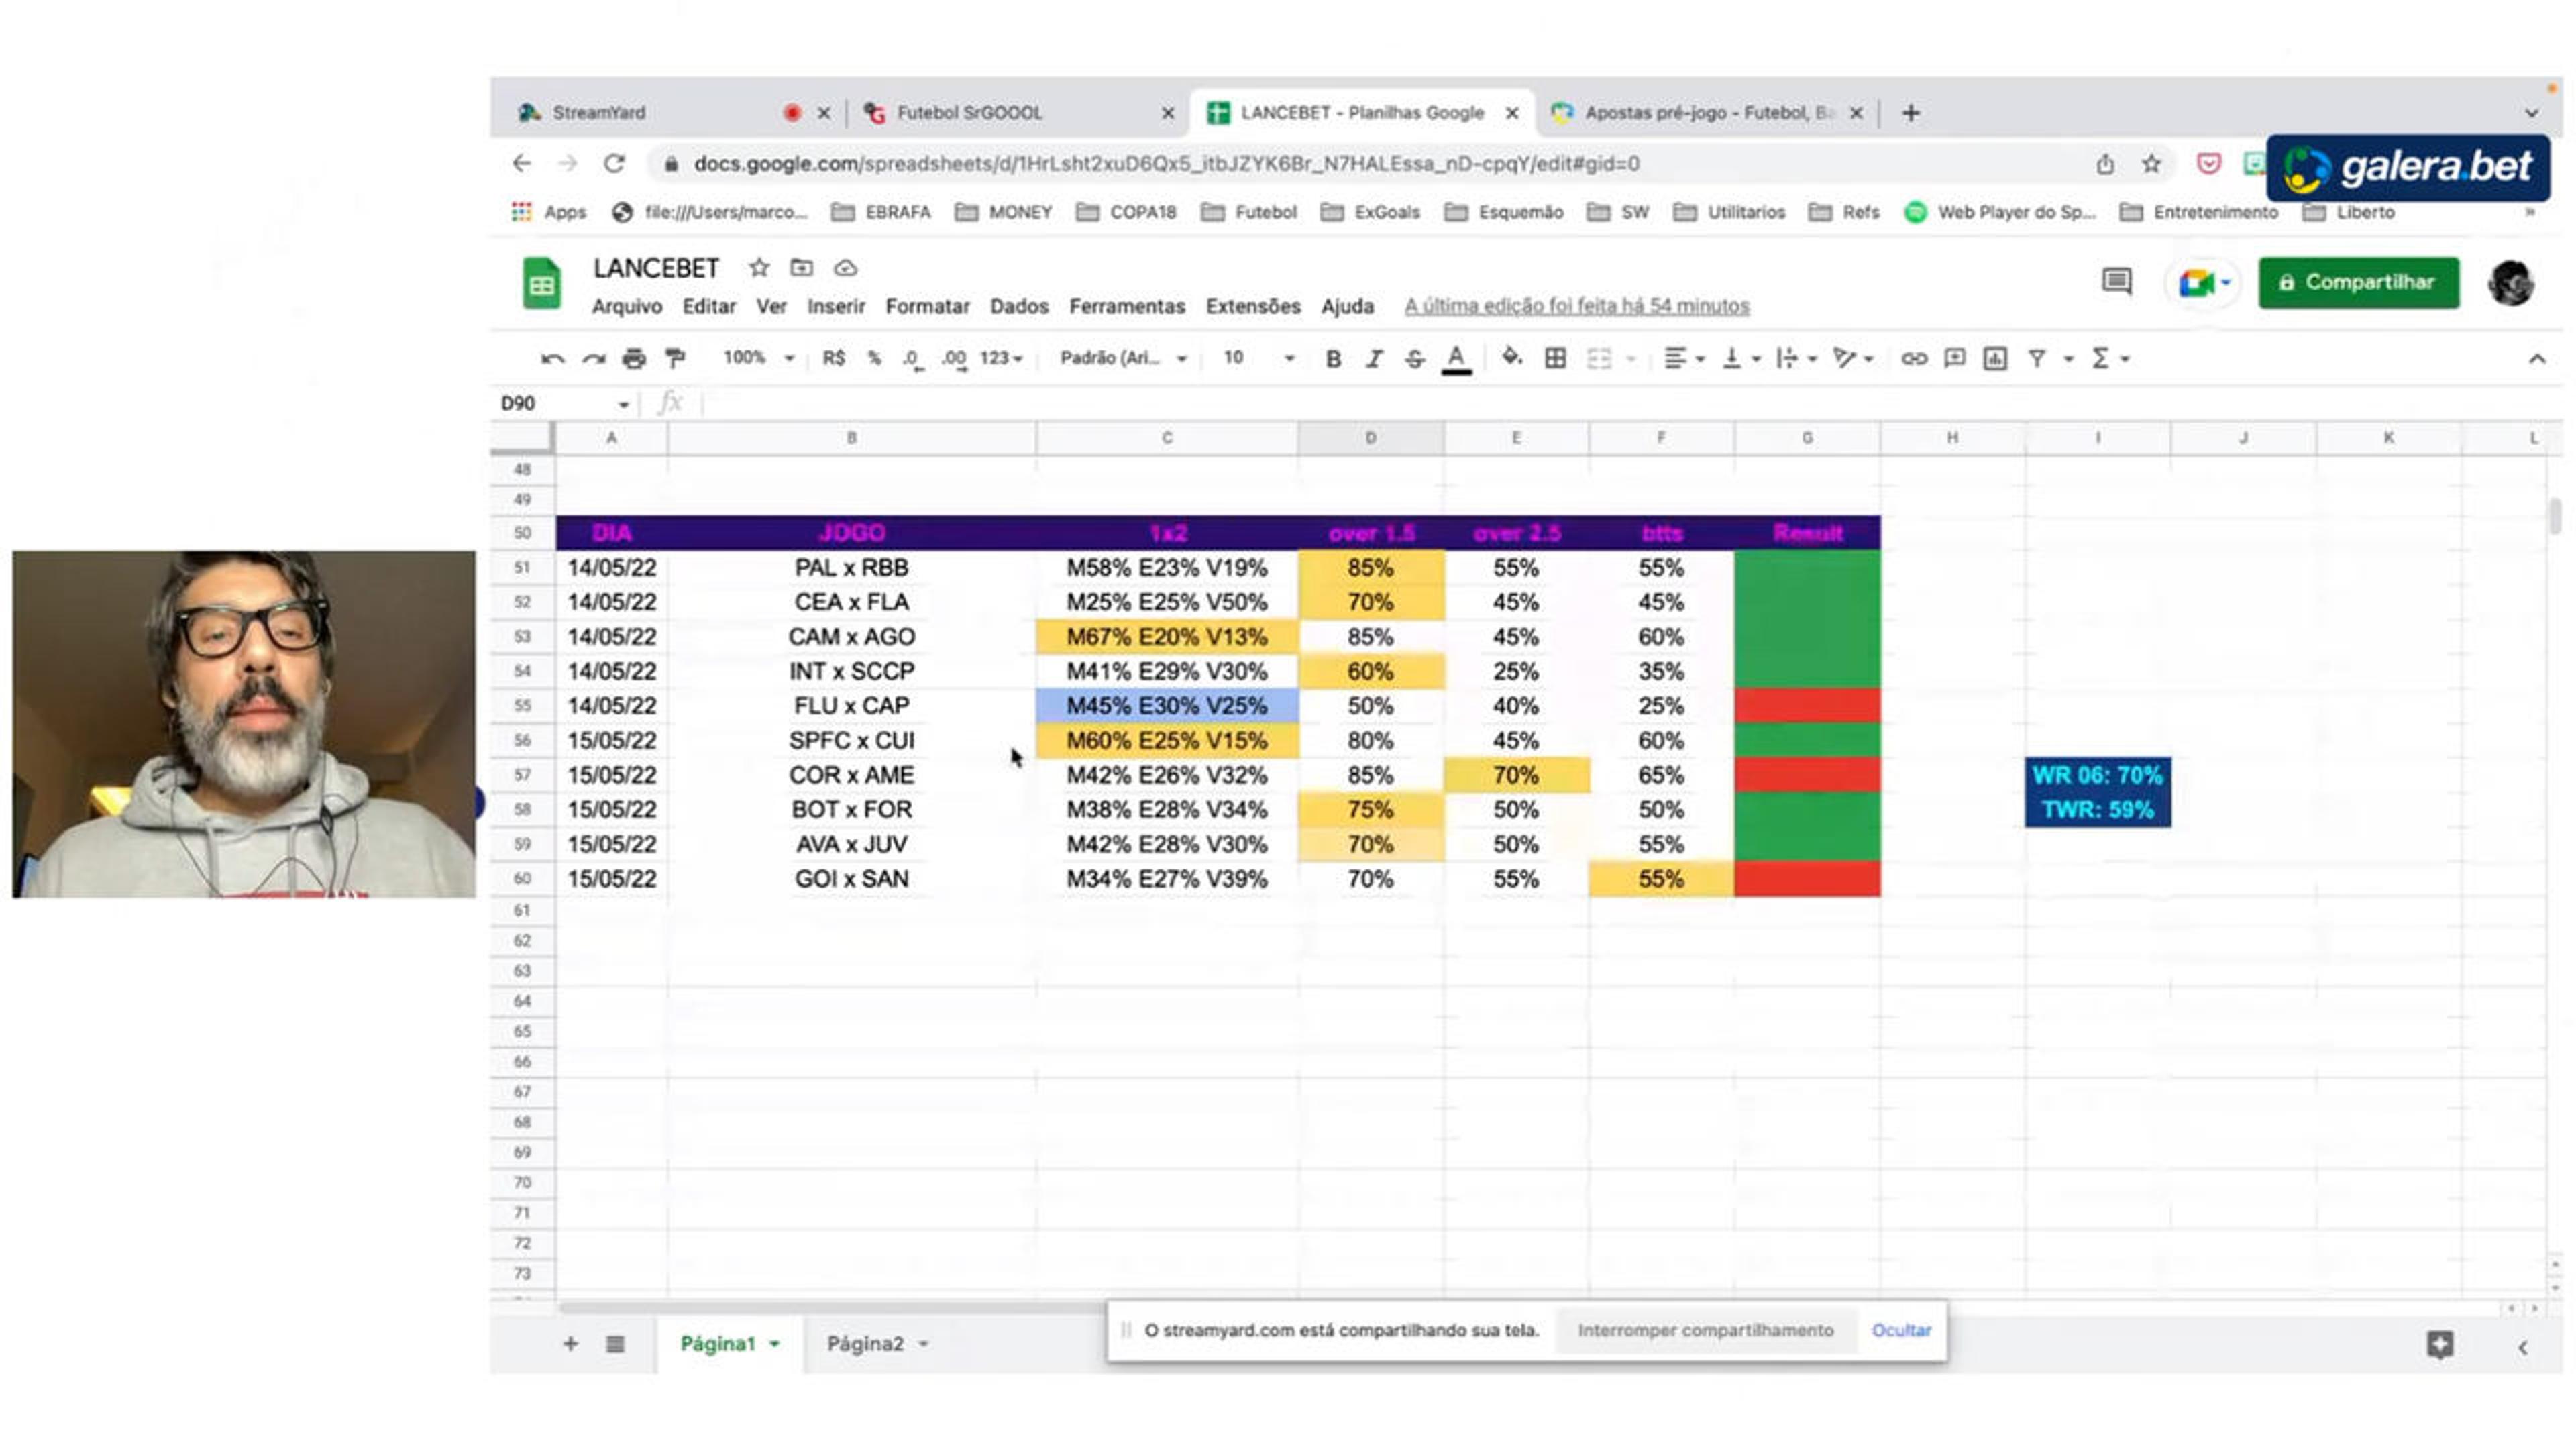Viewport: 2576px width, 1449px height.
Task: Switch to Apostas pré-jogo tab
Action: pos(1709,113)
